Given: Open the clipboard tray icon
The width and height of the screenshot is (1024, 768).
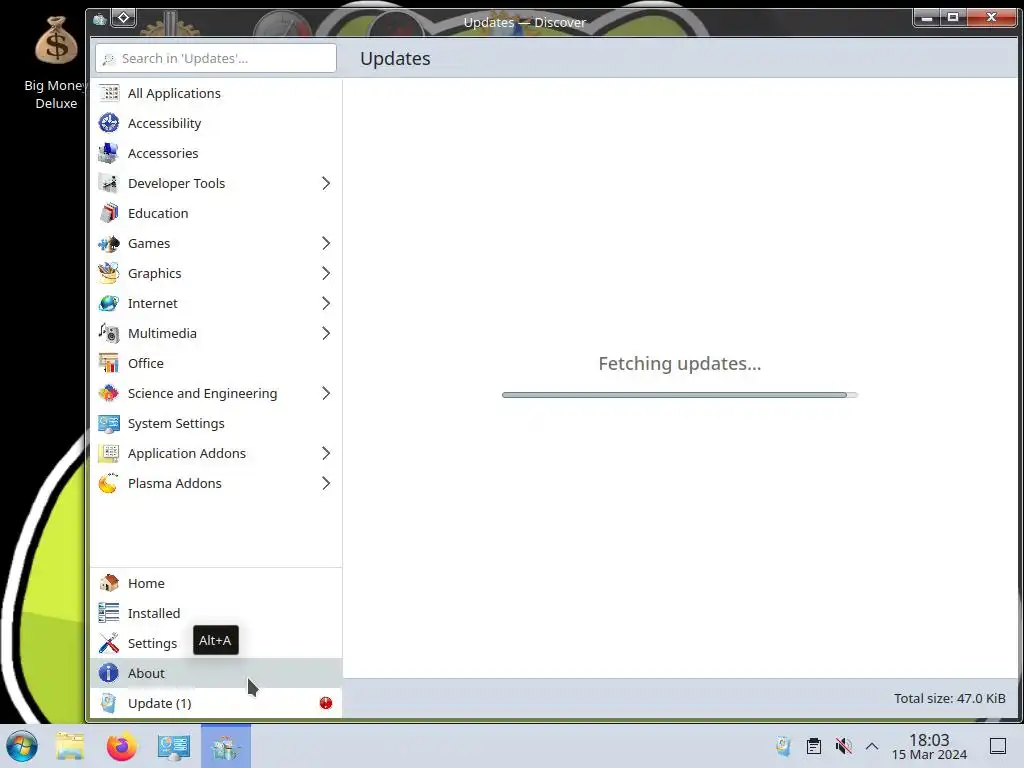Looking at the screenshot, I should (x=814, y=746).
